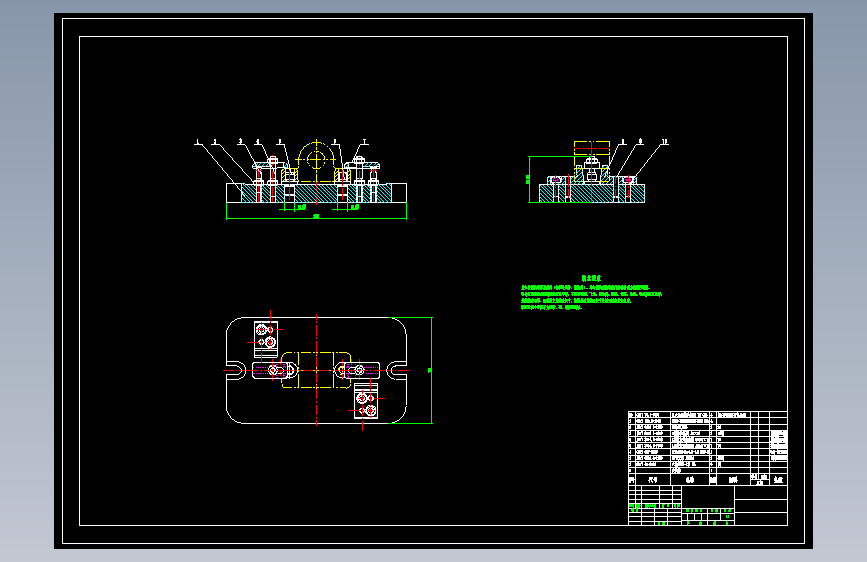The height and width of the screenshot is (562, 867).
Task: Pick the overall length dimension under front view
Action: 316,216
